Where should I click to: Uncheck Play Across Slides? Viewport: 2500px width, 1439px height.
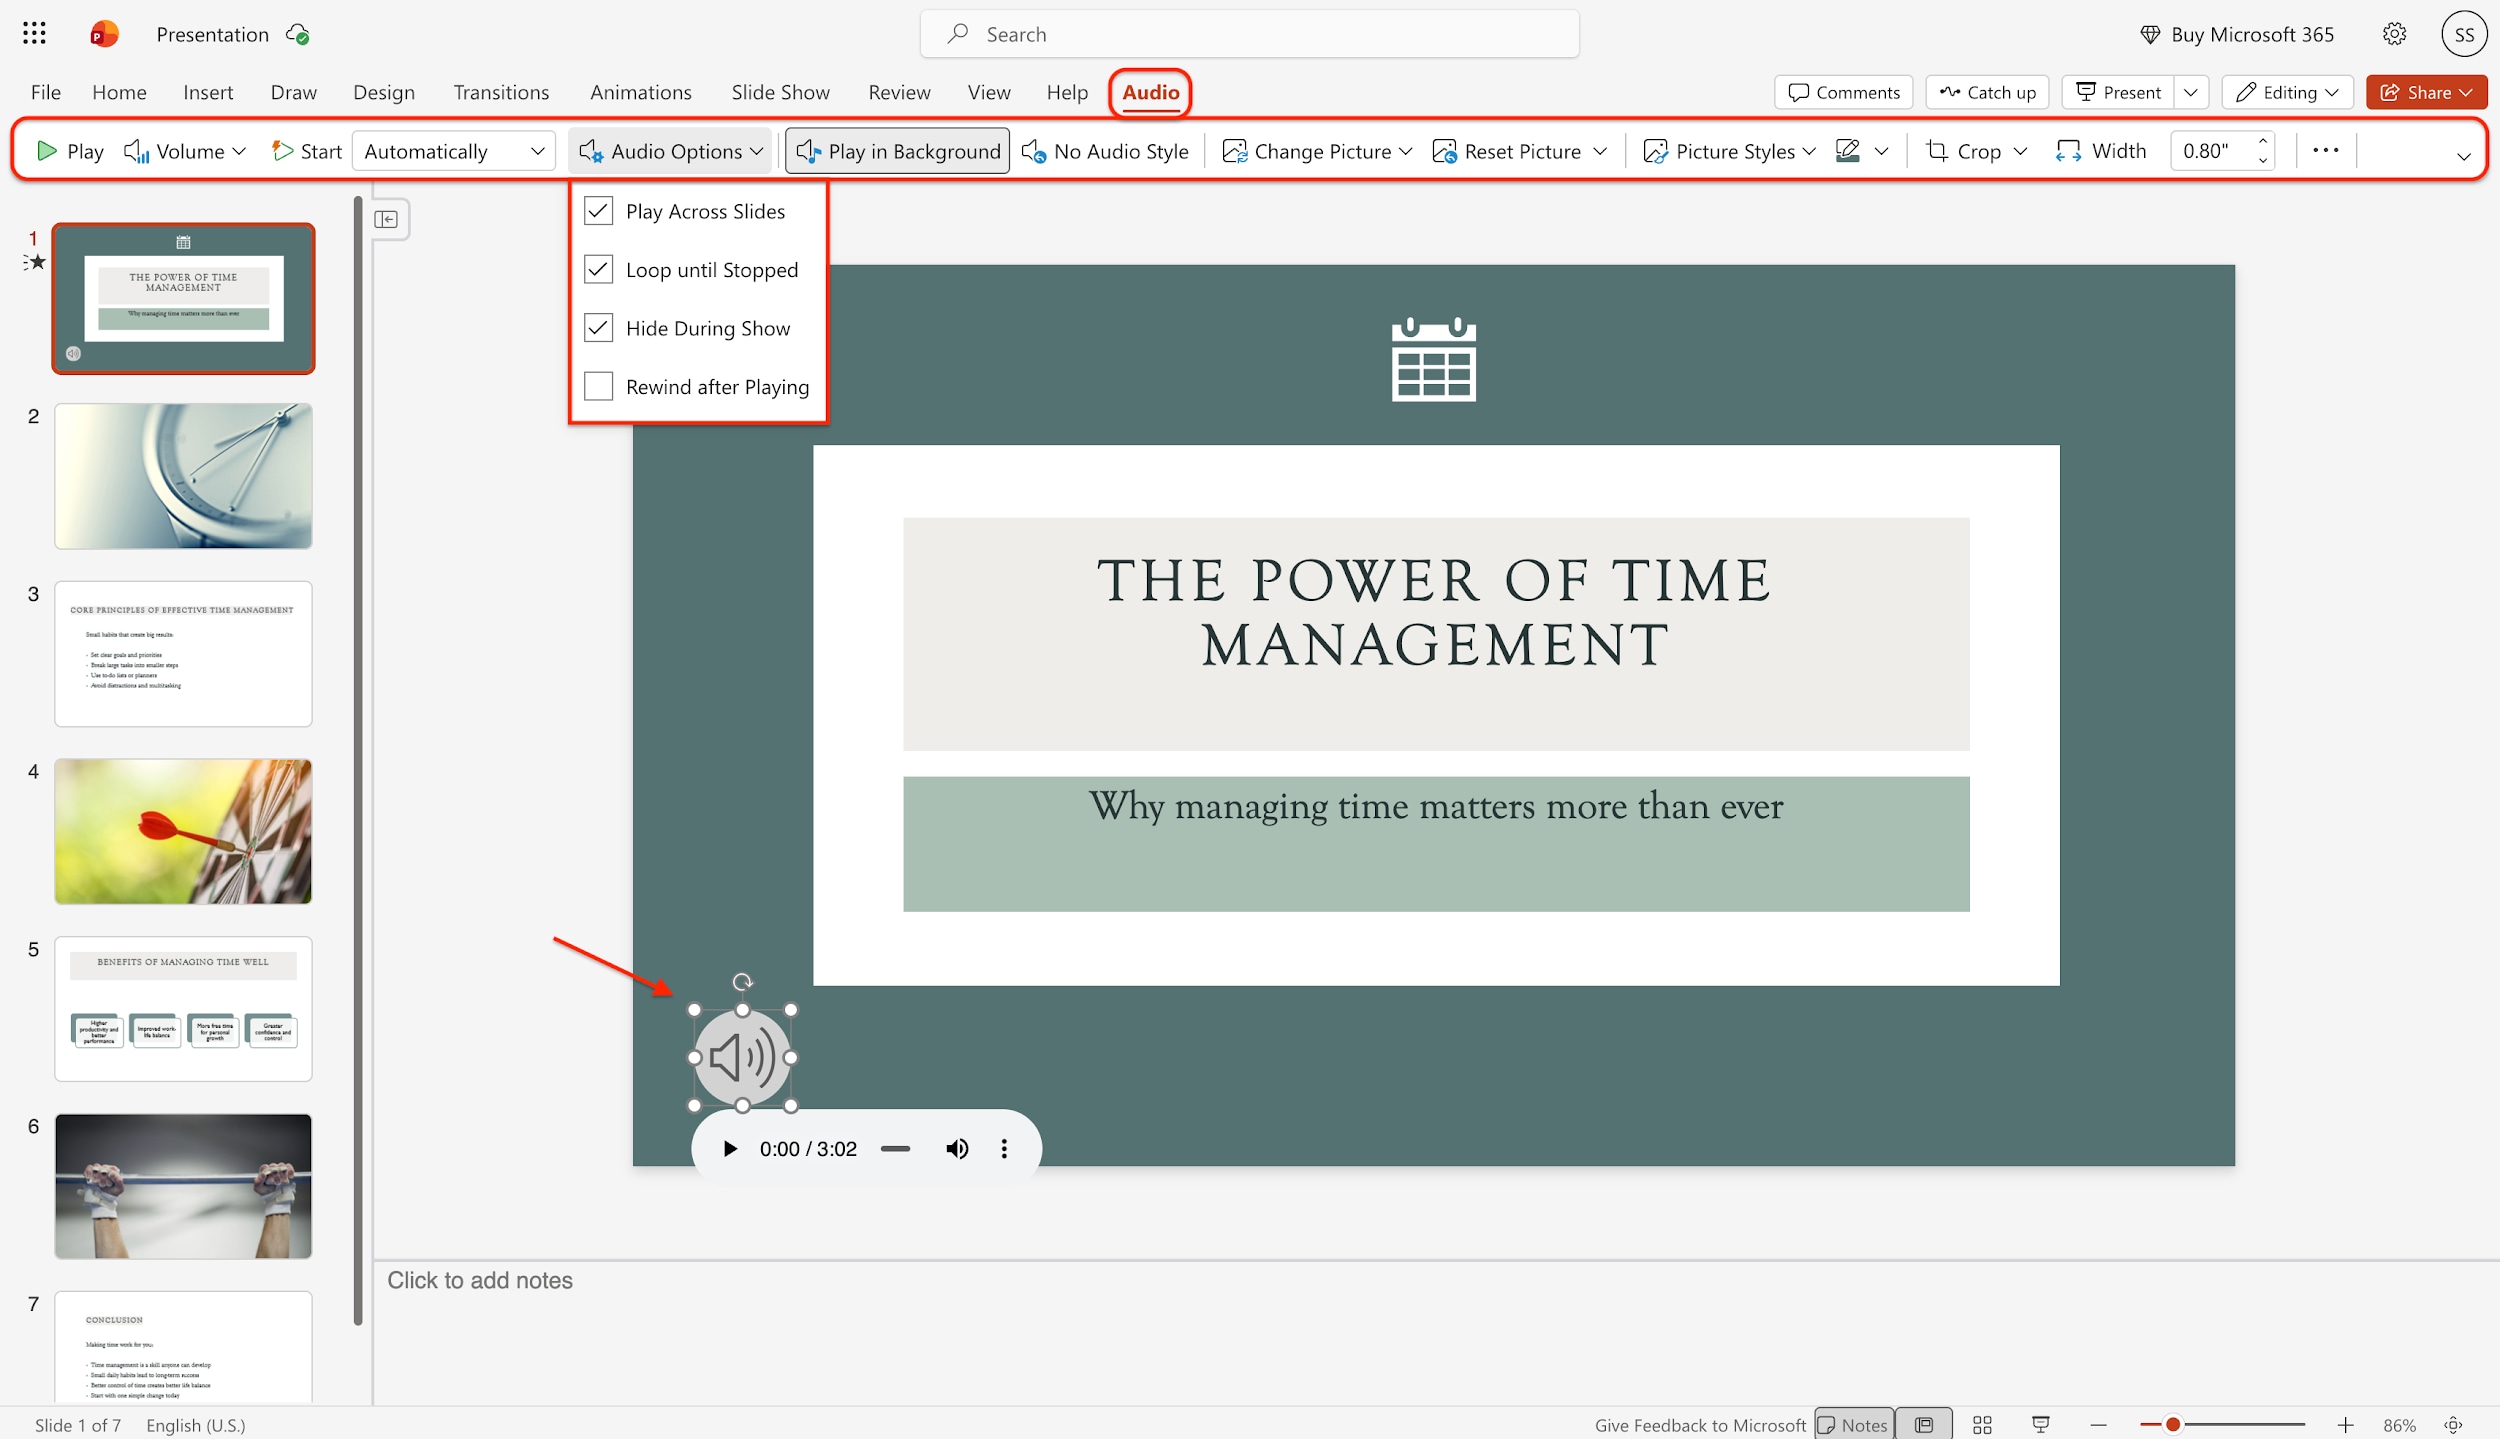click(x=598, y=210)
